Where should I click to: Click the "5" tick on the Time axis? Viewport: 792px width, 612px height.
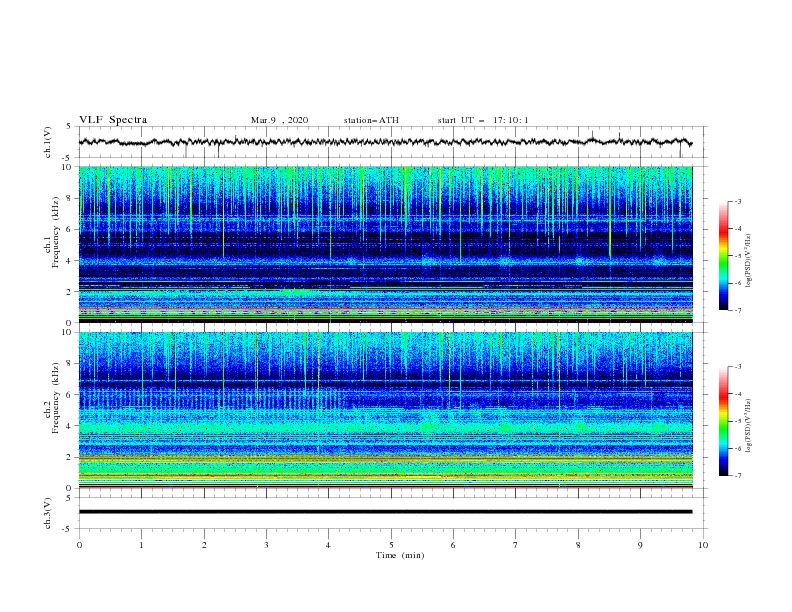point(391,545)
